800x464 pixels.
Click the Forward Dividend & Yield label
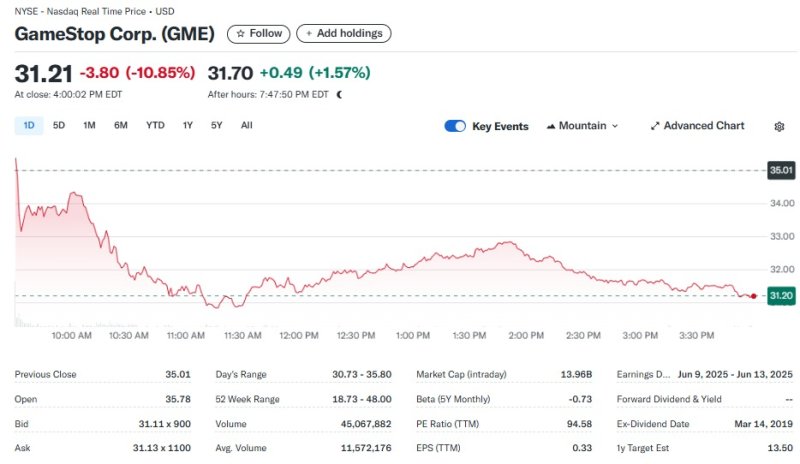(669, 399)
